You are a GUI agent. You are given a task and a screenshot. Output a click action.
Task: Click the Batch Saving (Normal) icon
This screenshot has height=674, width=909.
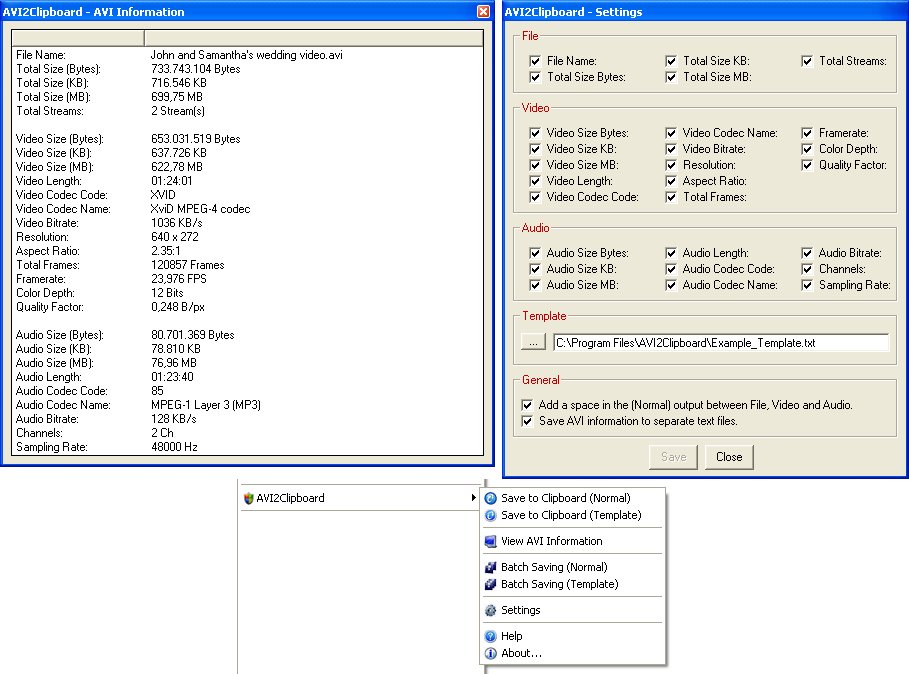coord(490,567)
